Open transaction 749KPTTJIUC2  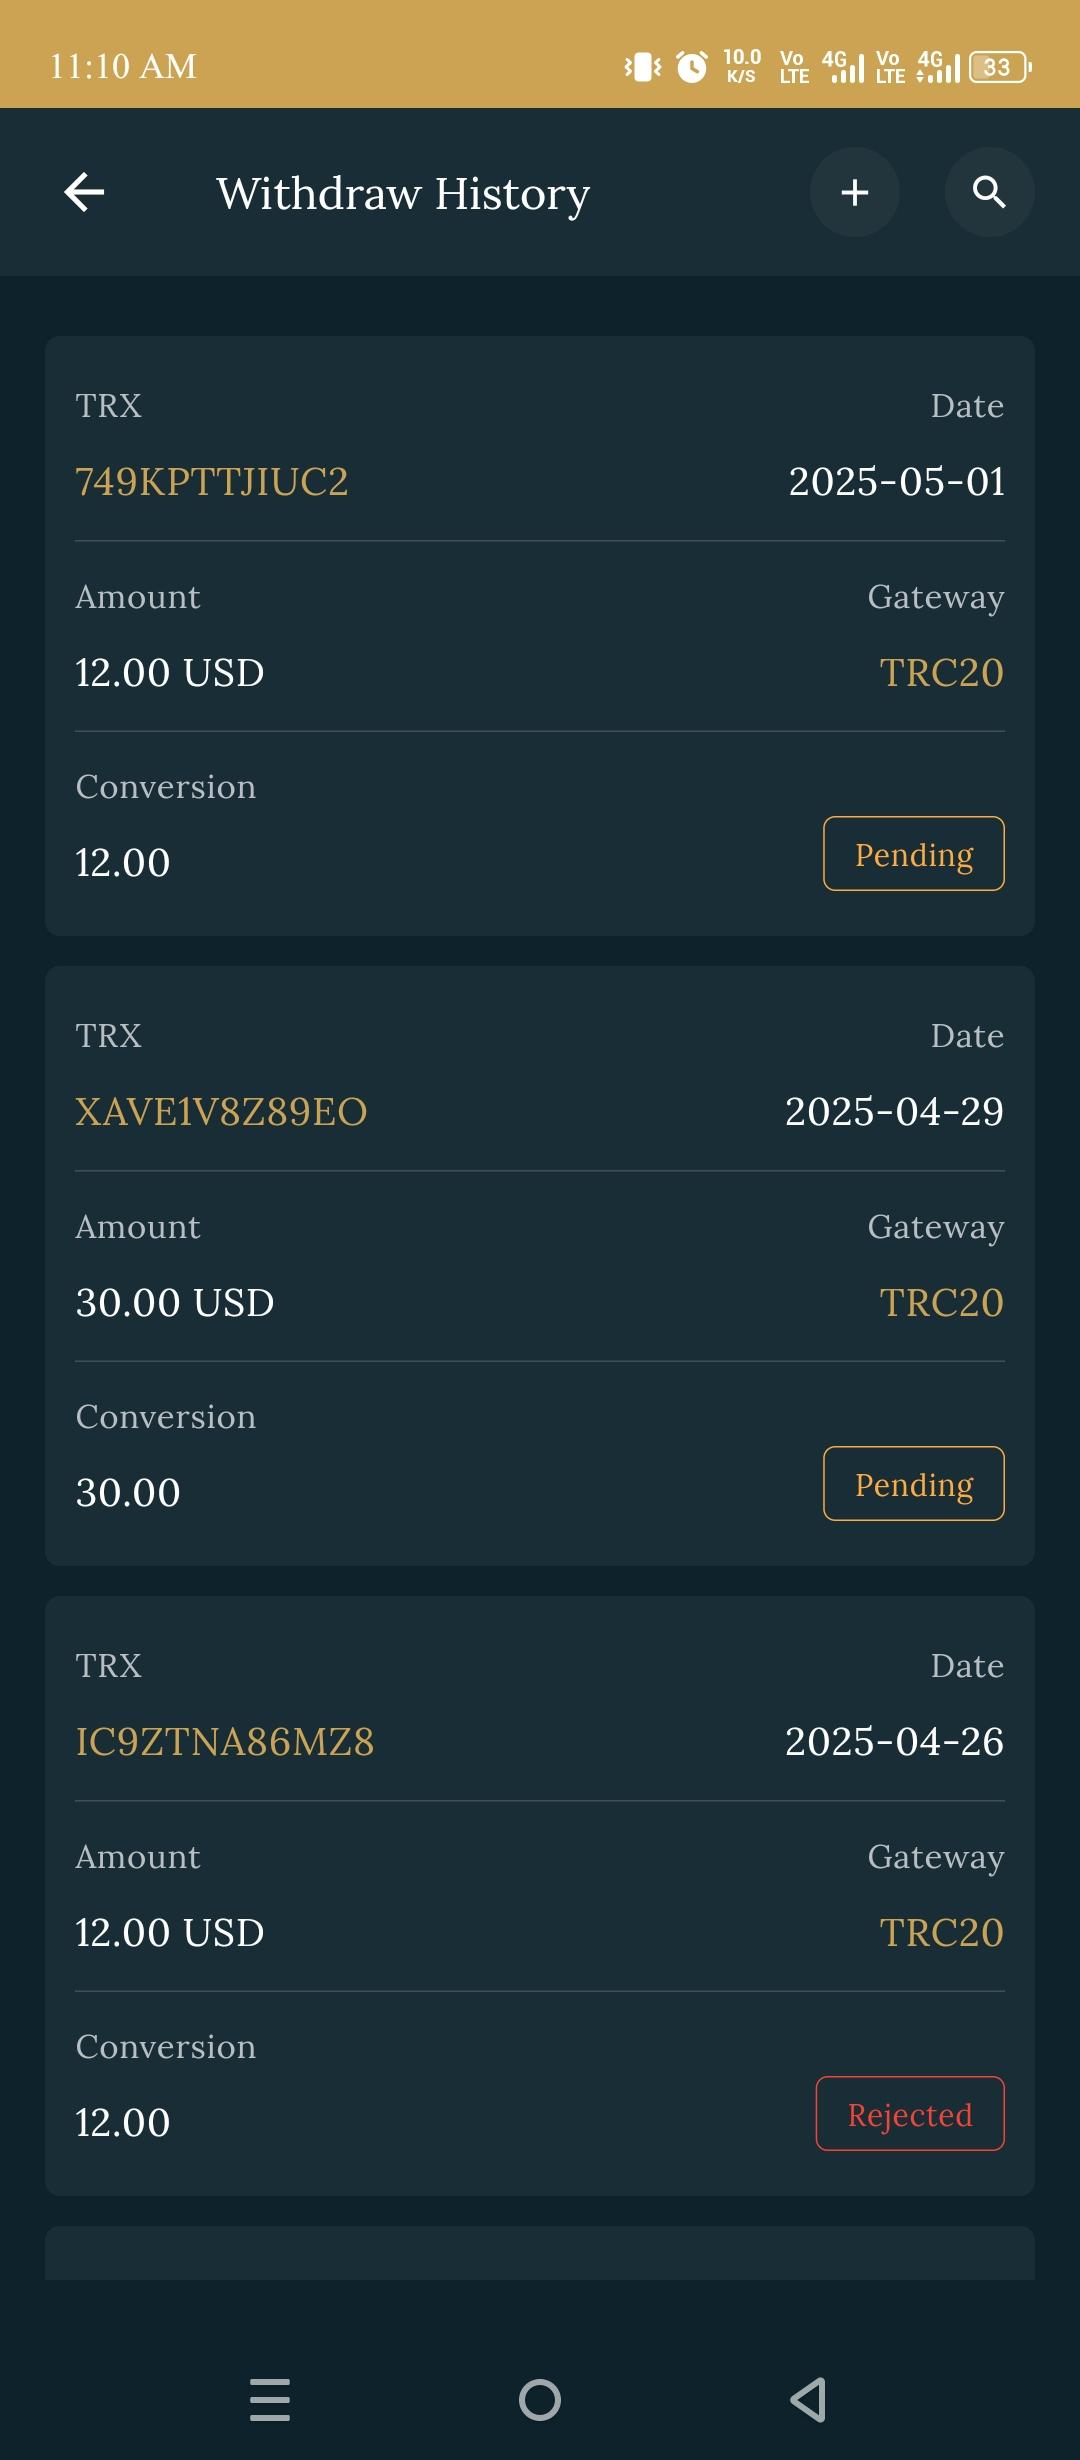click(x=212, y=482)
